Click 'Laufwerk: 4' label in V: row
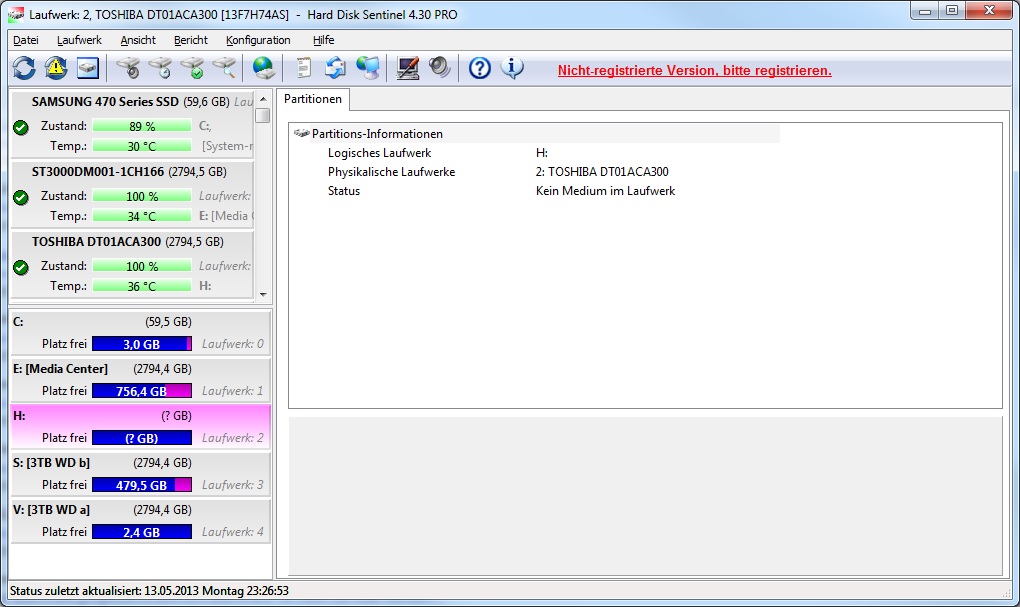The width and height of the screenshot is (1020, 607). point(233,532)
